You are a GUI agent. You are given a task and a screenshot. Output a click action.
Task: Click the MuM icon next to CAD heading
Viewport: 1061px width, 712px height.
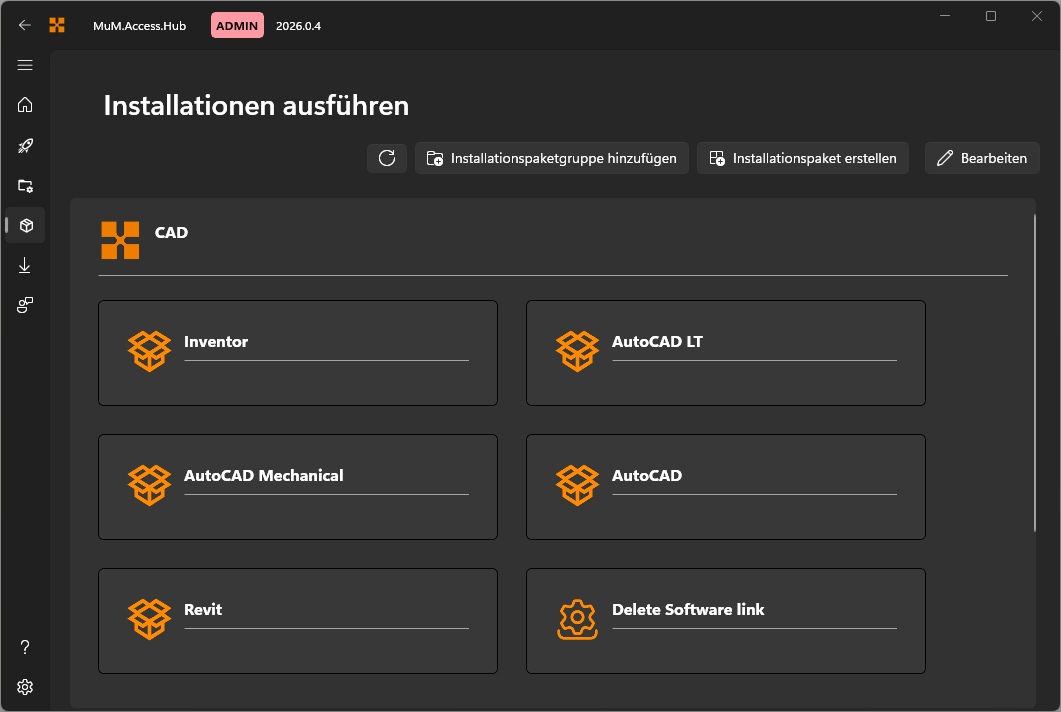120,240
